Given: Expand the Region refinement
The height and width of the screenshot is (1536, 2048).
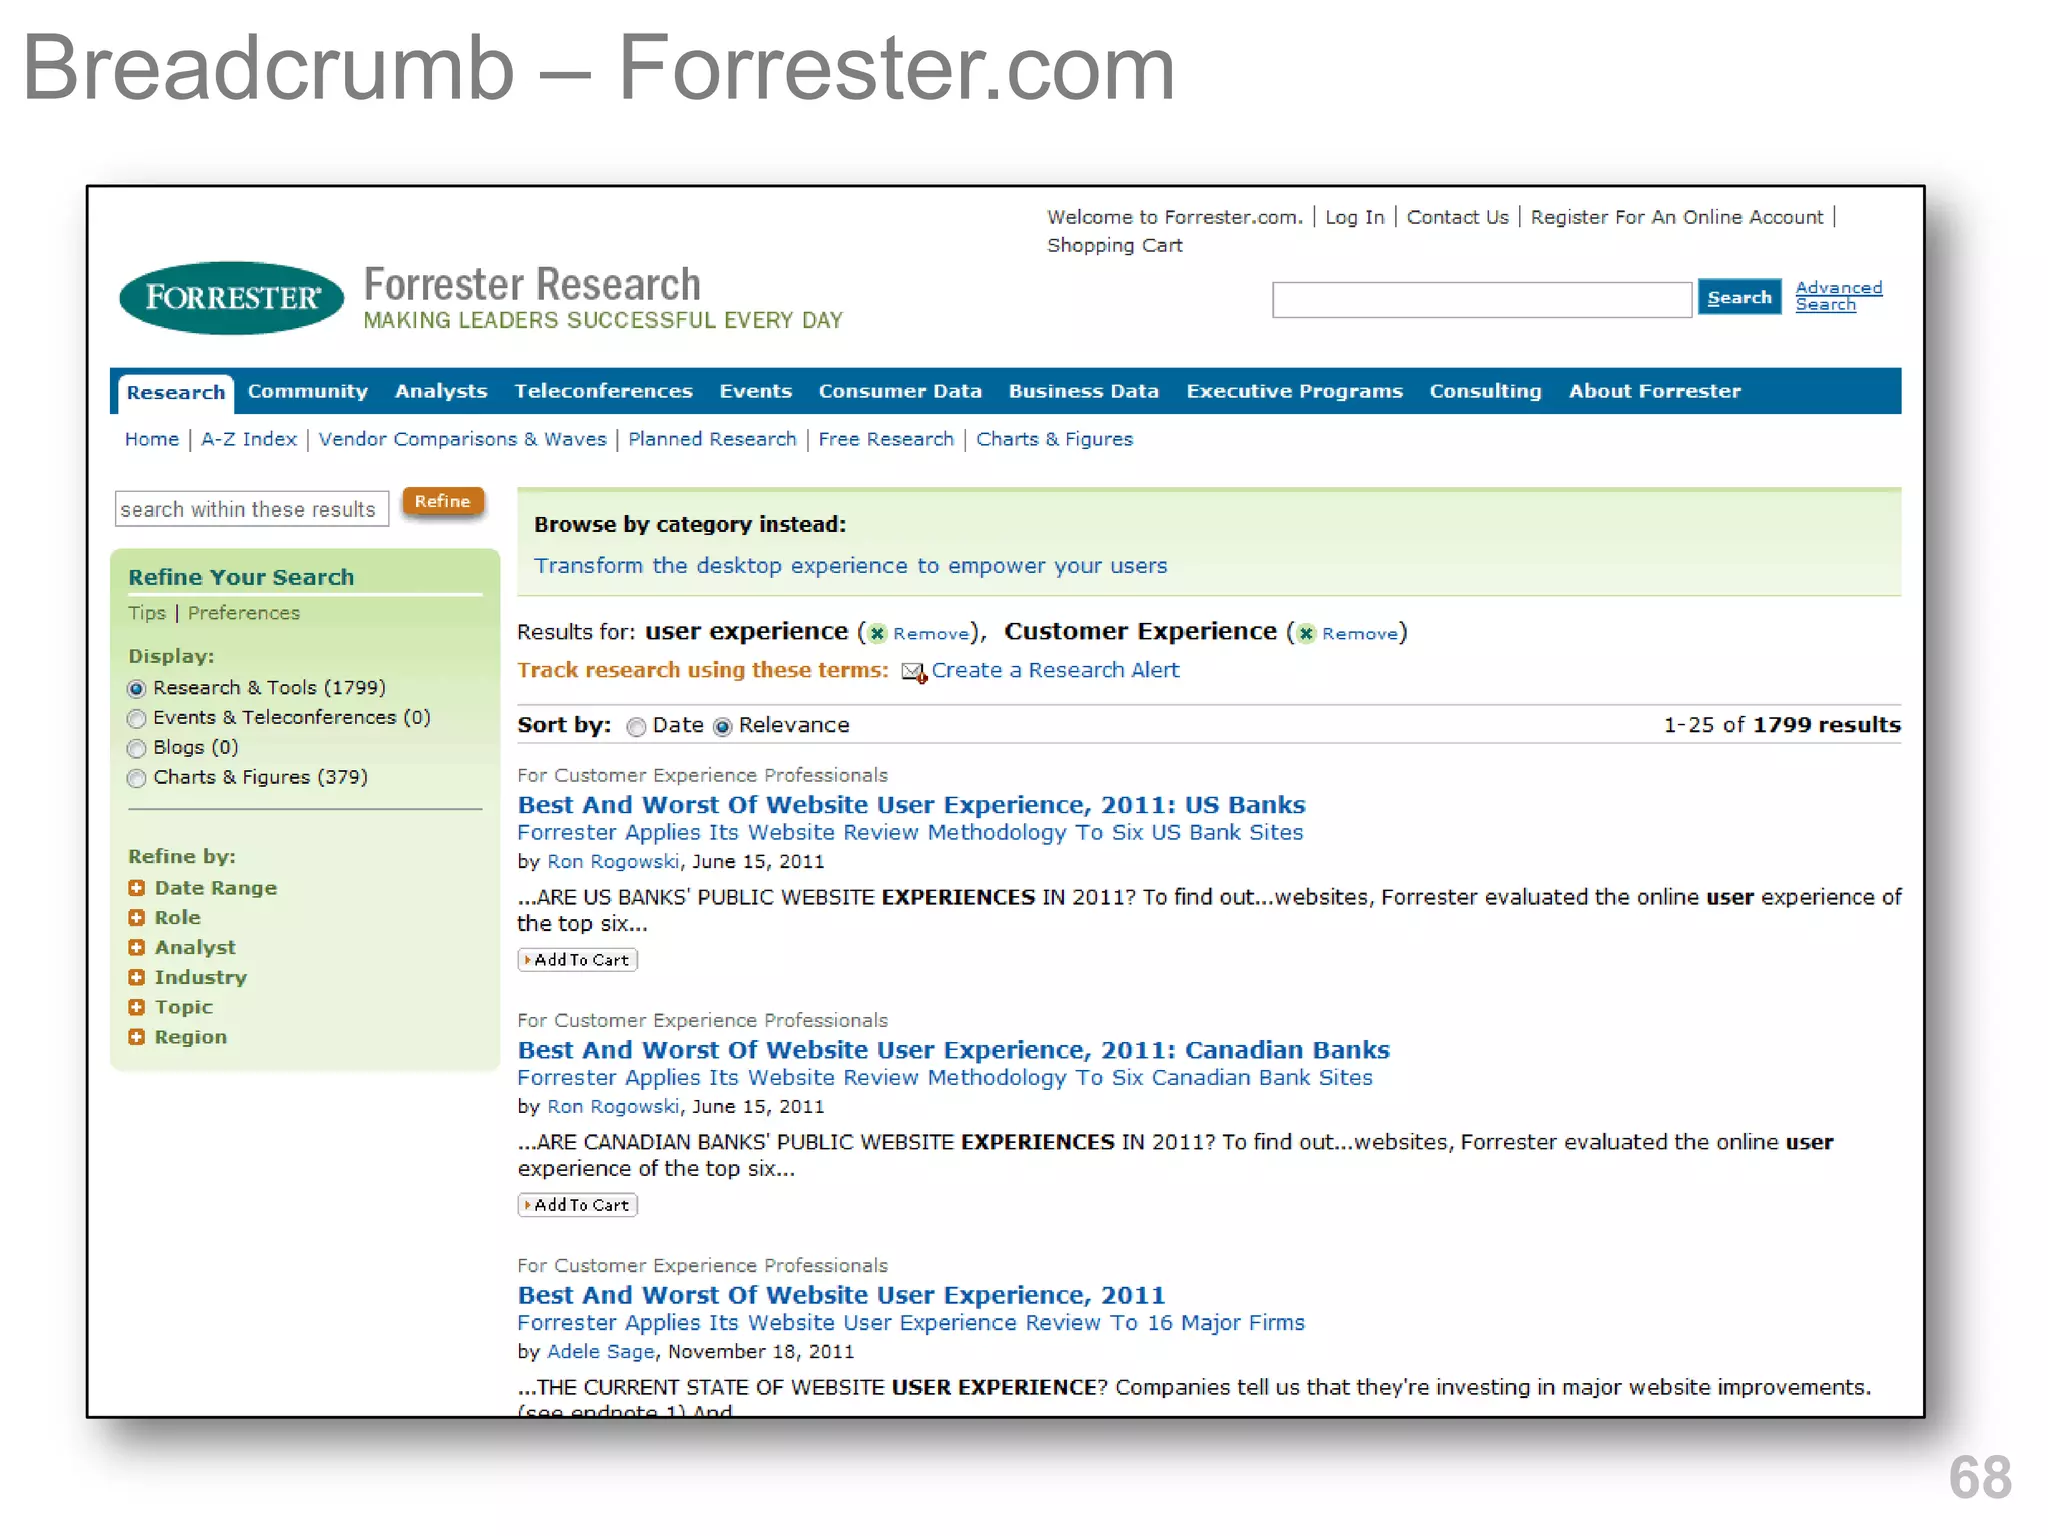Looking at the screenshot, I should tap(137, 1038).
